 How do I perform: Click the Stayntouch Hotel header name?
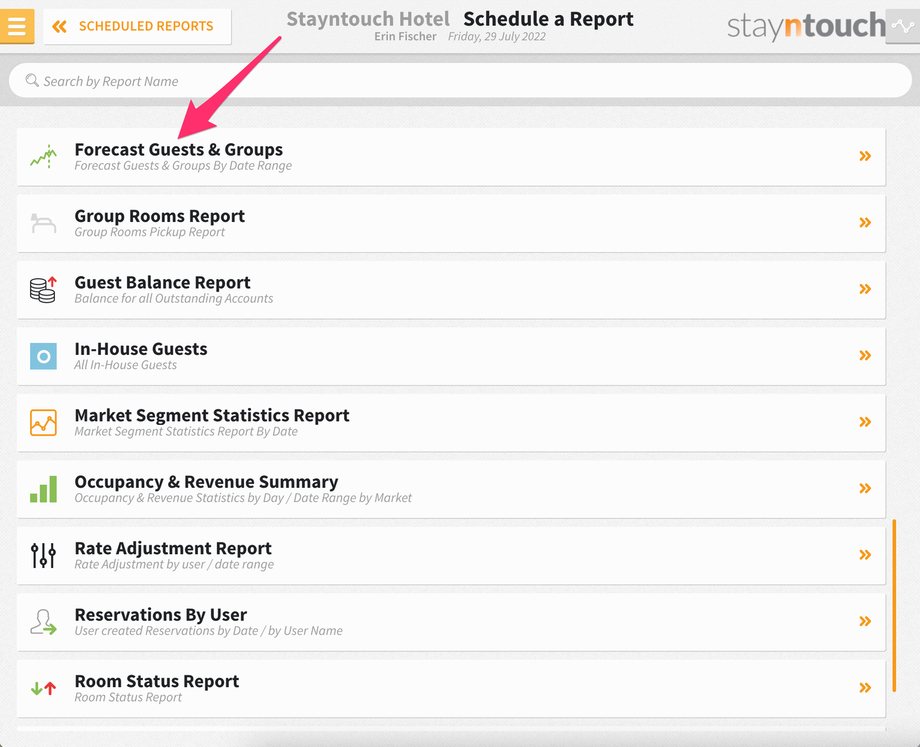pyautogui.click(x=368, y=19)
